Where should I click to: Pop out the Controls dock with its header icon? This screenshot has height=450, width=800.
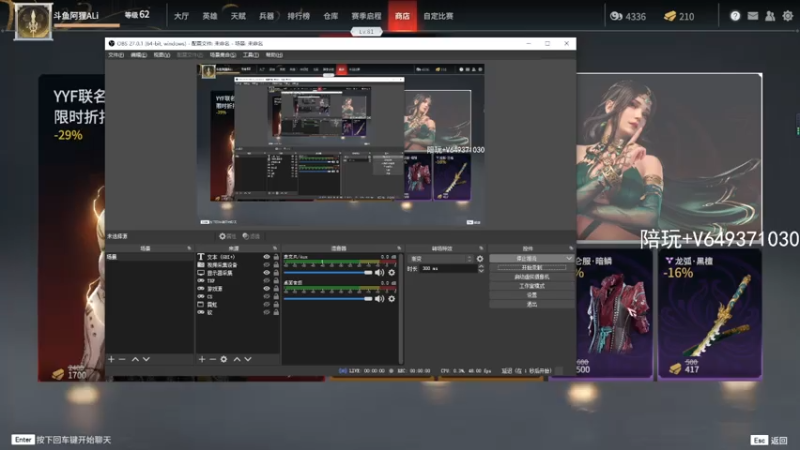pyautogui.click(x=571, y=248)
